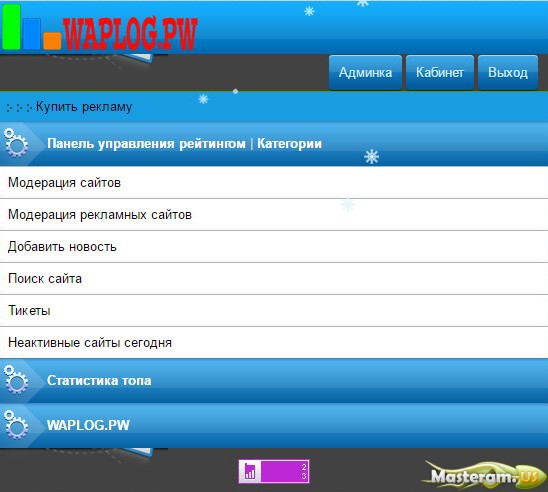548x492 pixels.
Task: Expand the Статистика топа section
Action: pyautogui.click(x=274, y=381)
